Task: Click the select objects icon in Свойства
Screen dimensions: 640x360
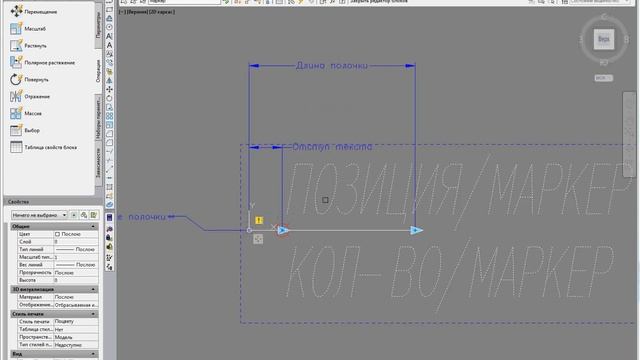Action: pos(84,215)
